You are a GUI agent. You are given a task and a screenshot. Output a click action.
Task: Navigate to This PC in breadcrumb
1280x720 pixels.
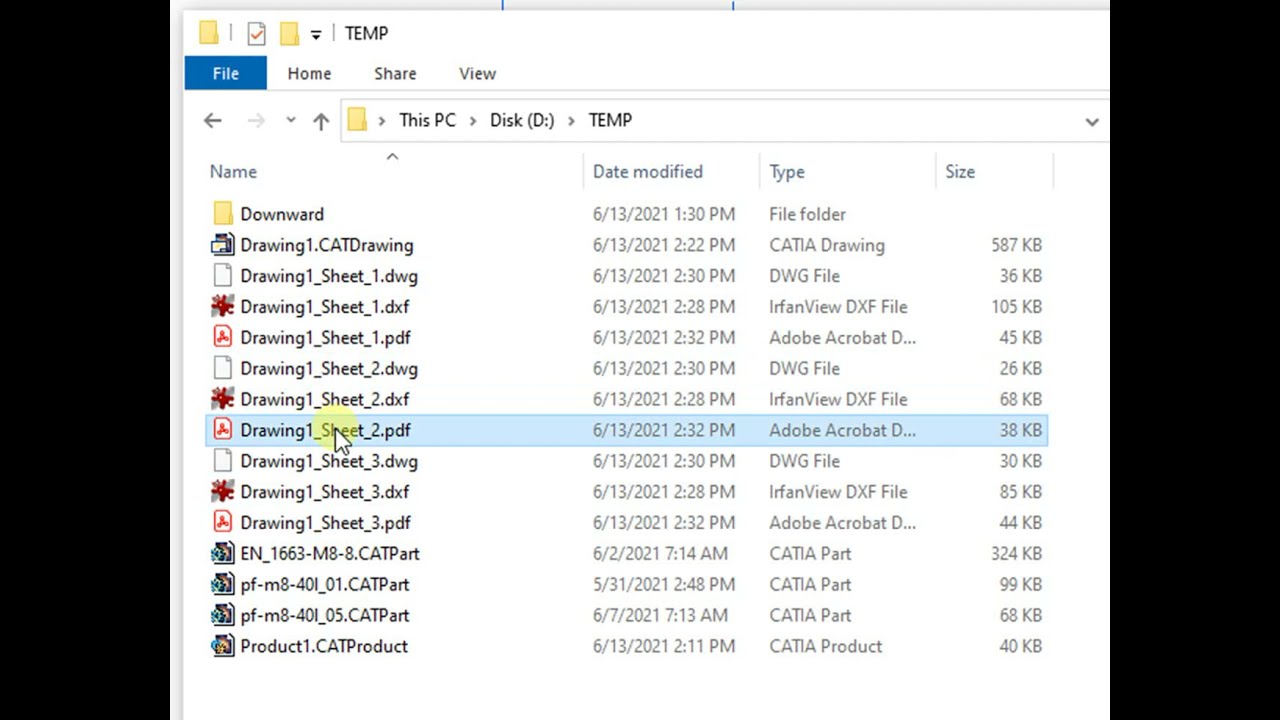click(427, 120)
